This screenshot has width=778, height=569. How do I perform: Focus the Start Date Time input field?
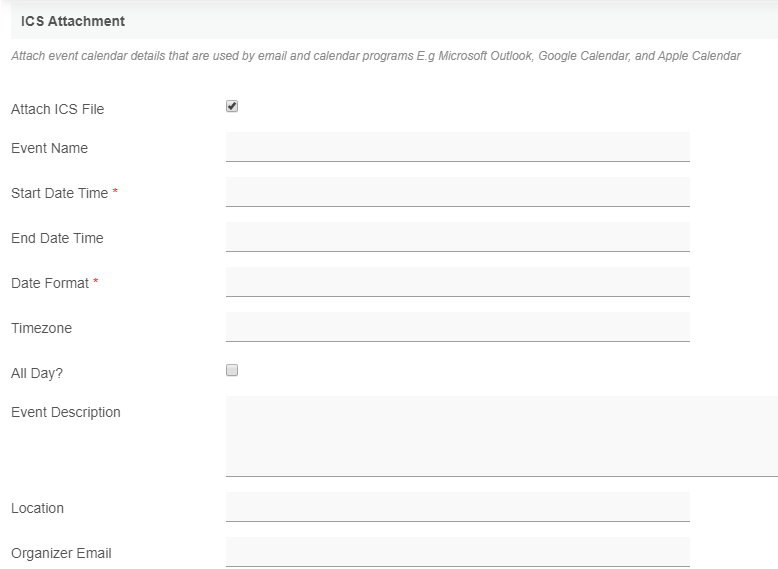[x=457, y=192]
